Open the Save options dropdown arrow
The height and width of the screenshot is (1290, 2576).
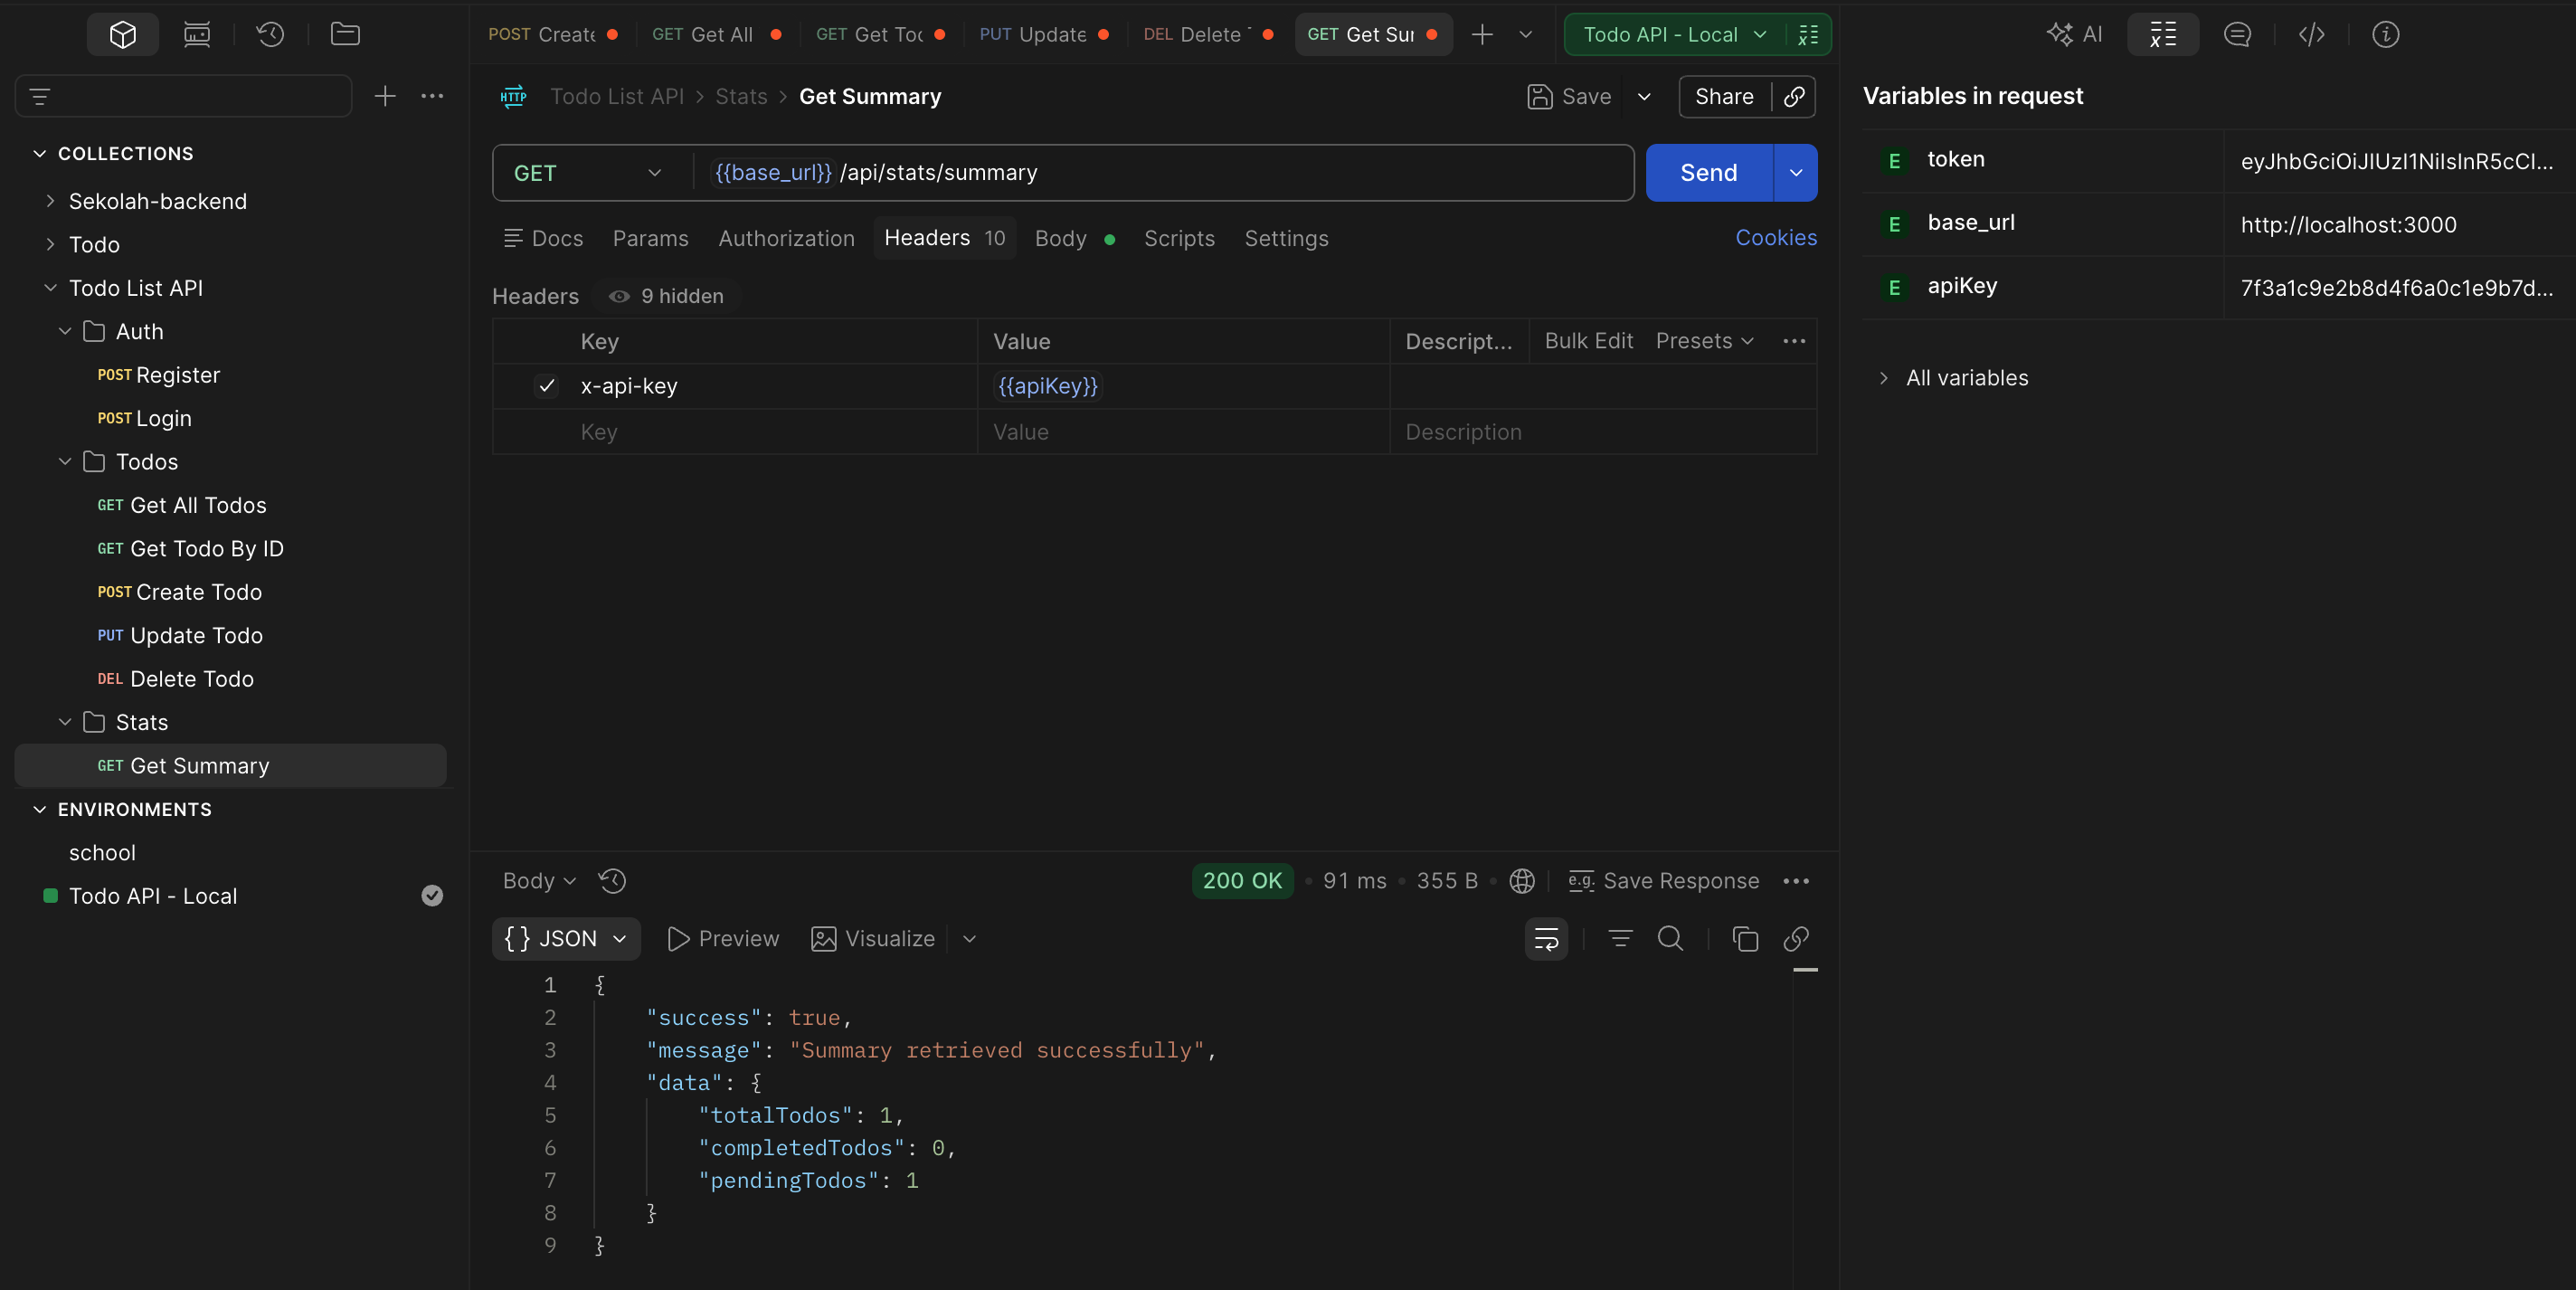click(x=1644, y=96)
